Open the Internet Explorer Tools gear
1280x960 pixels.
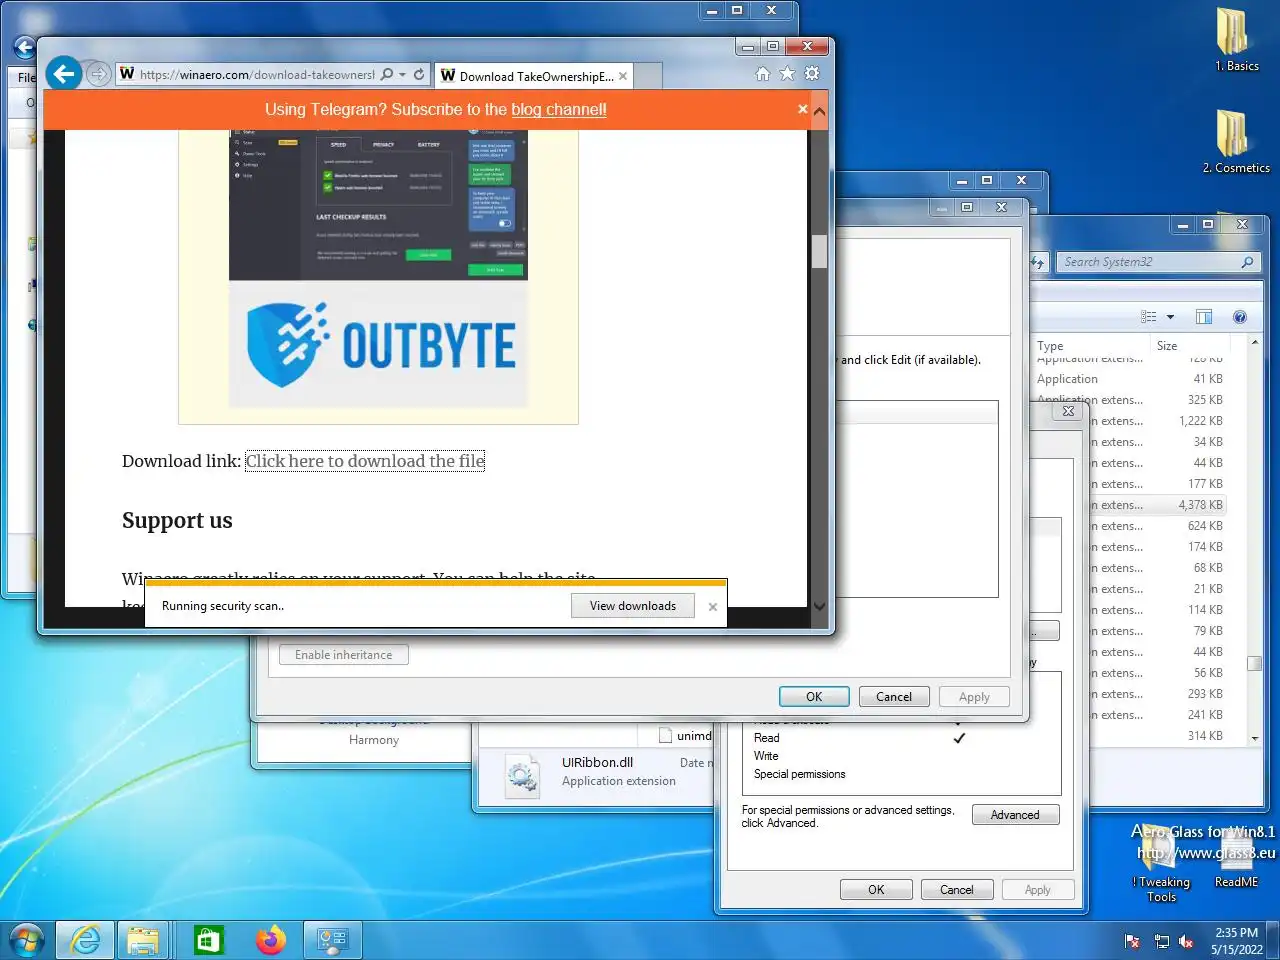tap(812, 74)
